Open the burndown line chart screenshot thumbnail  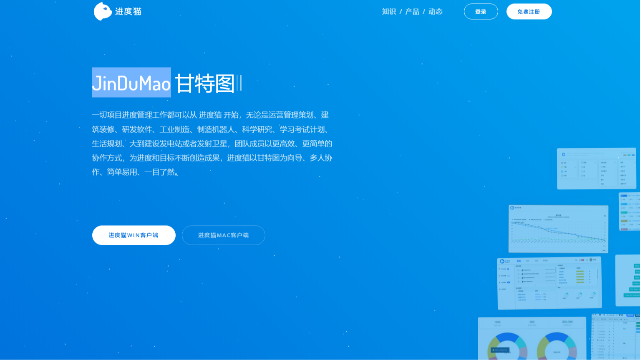tap(558, 229)
